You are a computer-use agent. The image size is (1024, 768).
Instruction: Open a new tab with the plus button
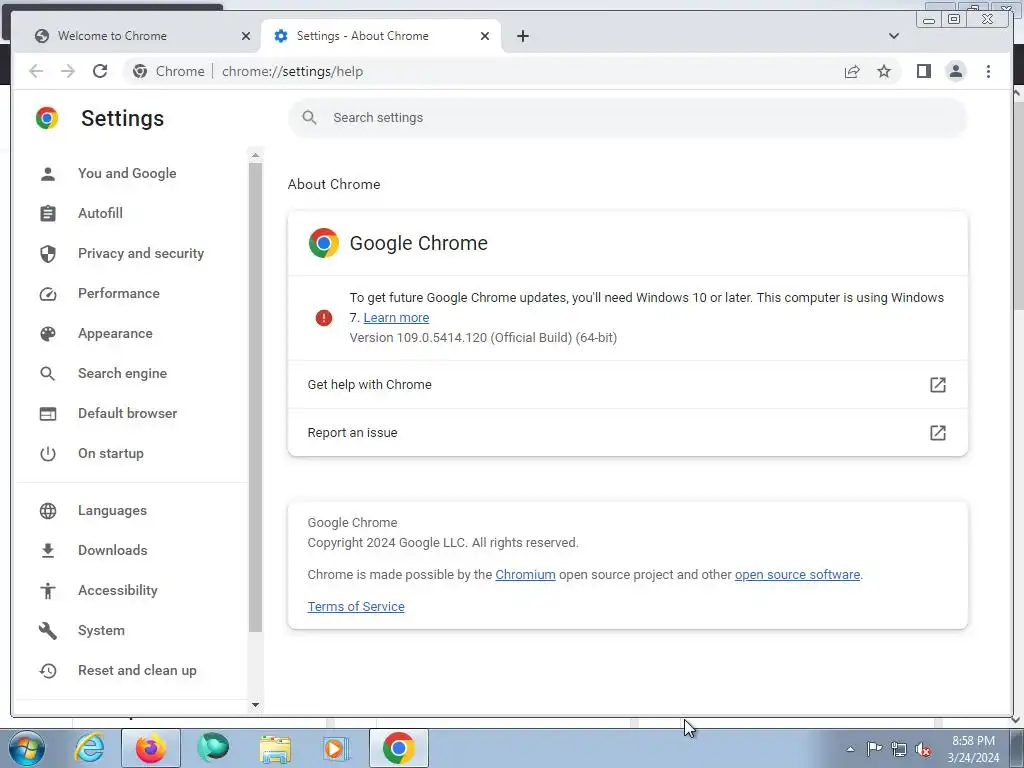point(522,36)
